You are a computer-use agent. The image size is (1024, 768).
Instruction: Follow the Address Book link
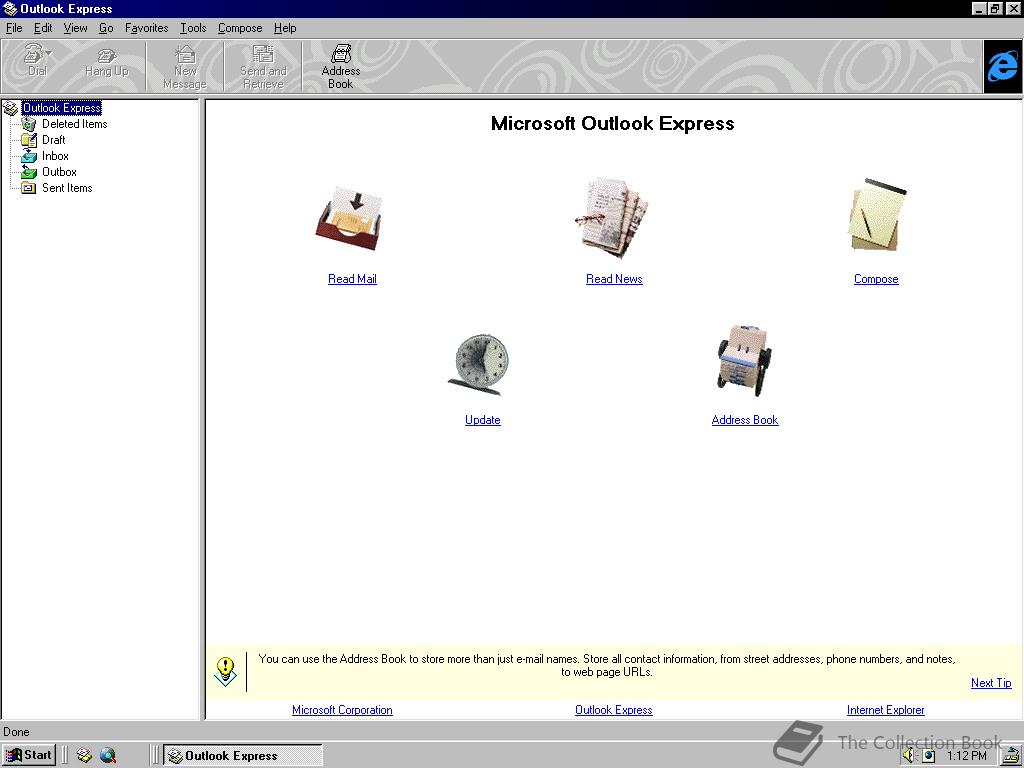744,420
